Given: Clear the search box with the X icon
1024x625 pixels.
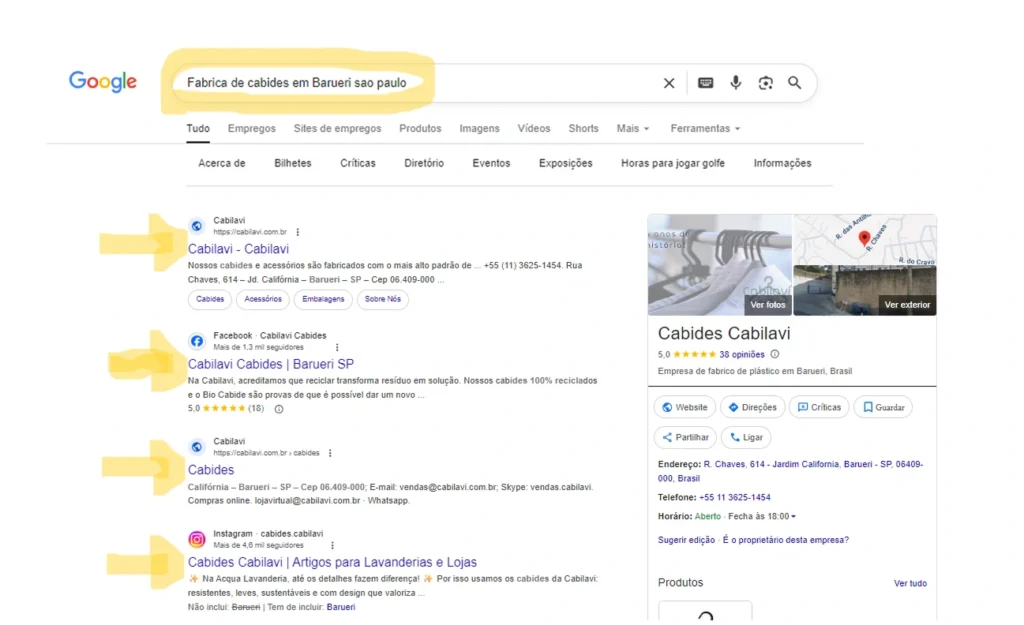Looking at the screenshot, I should coord(669,83).
